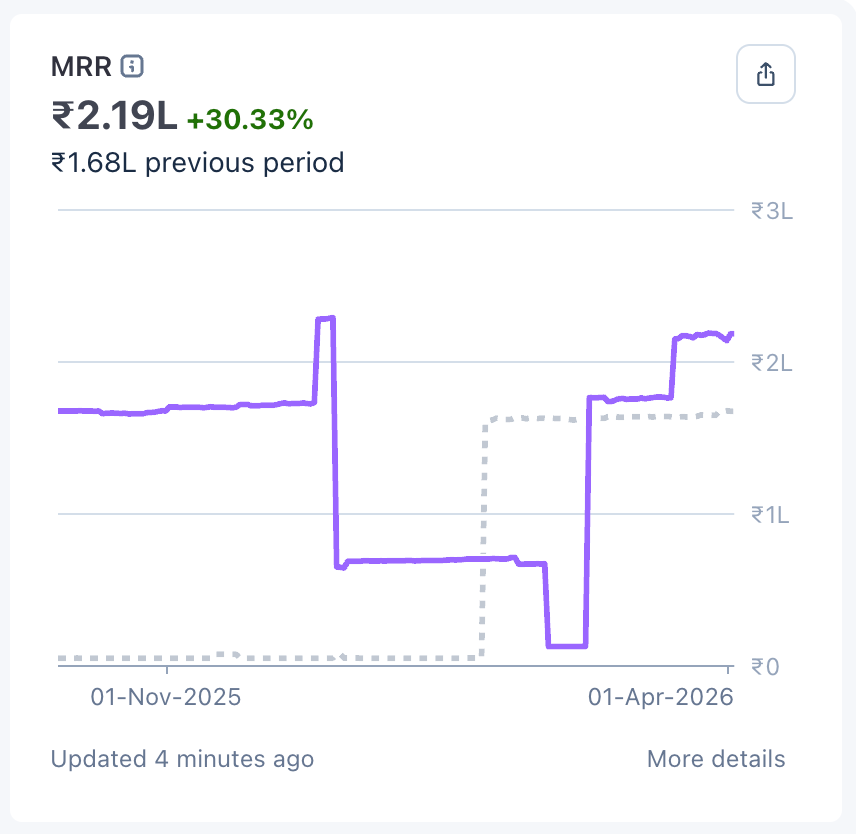Click the peak spike of the purple line
Screen dimensions: 856x834
(325, 319)
